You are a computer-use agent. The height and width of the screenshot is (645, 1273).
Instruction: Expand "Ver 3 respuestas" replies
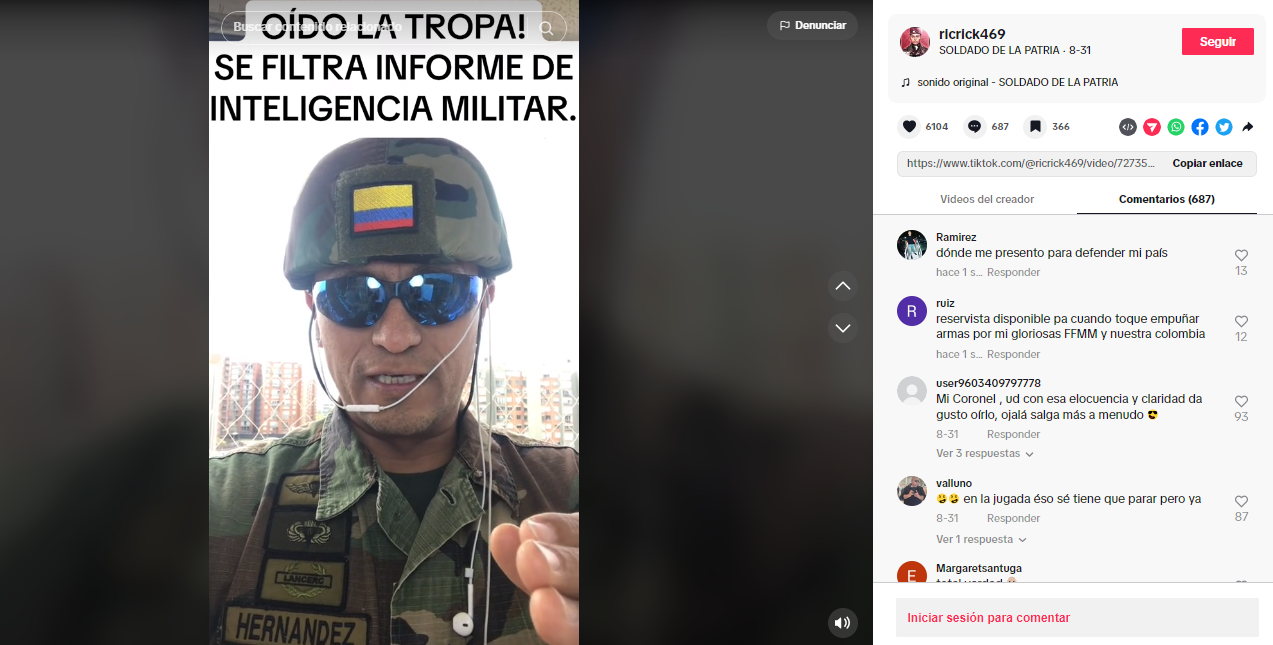click(985, 454)
